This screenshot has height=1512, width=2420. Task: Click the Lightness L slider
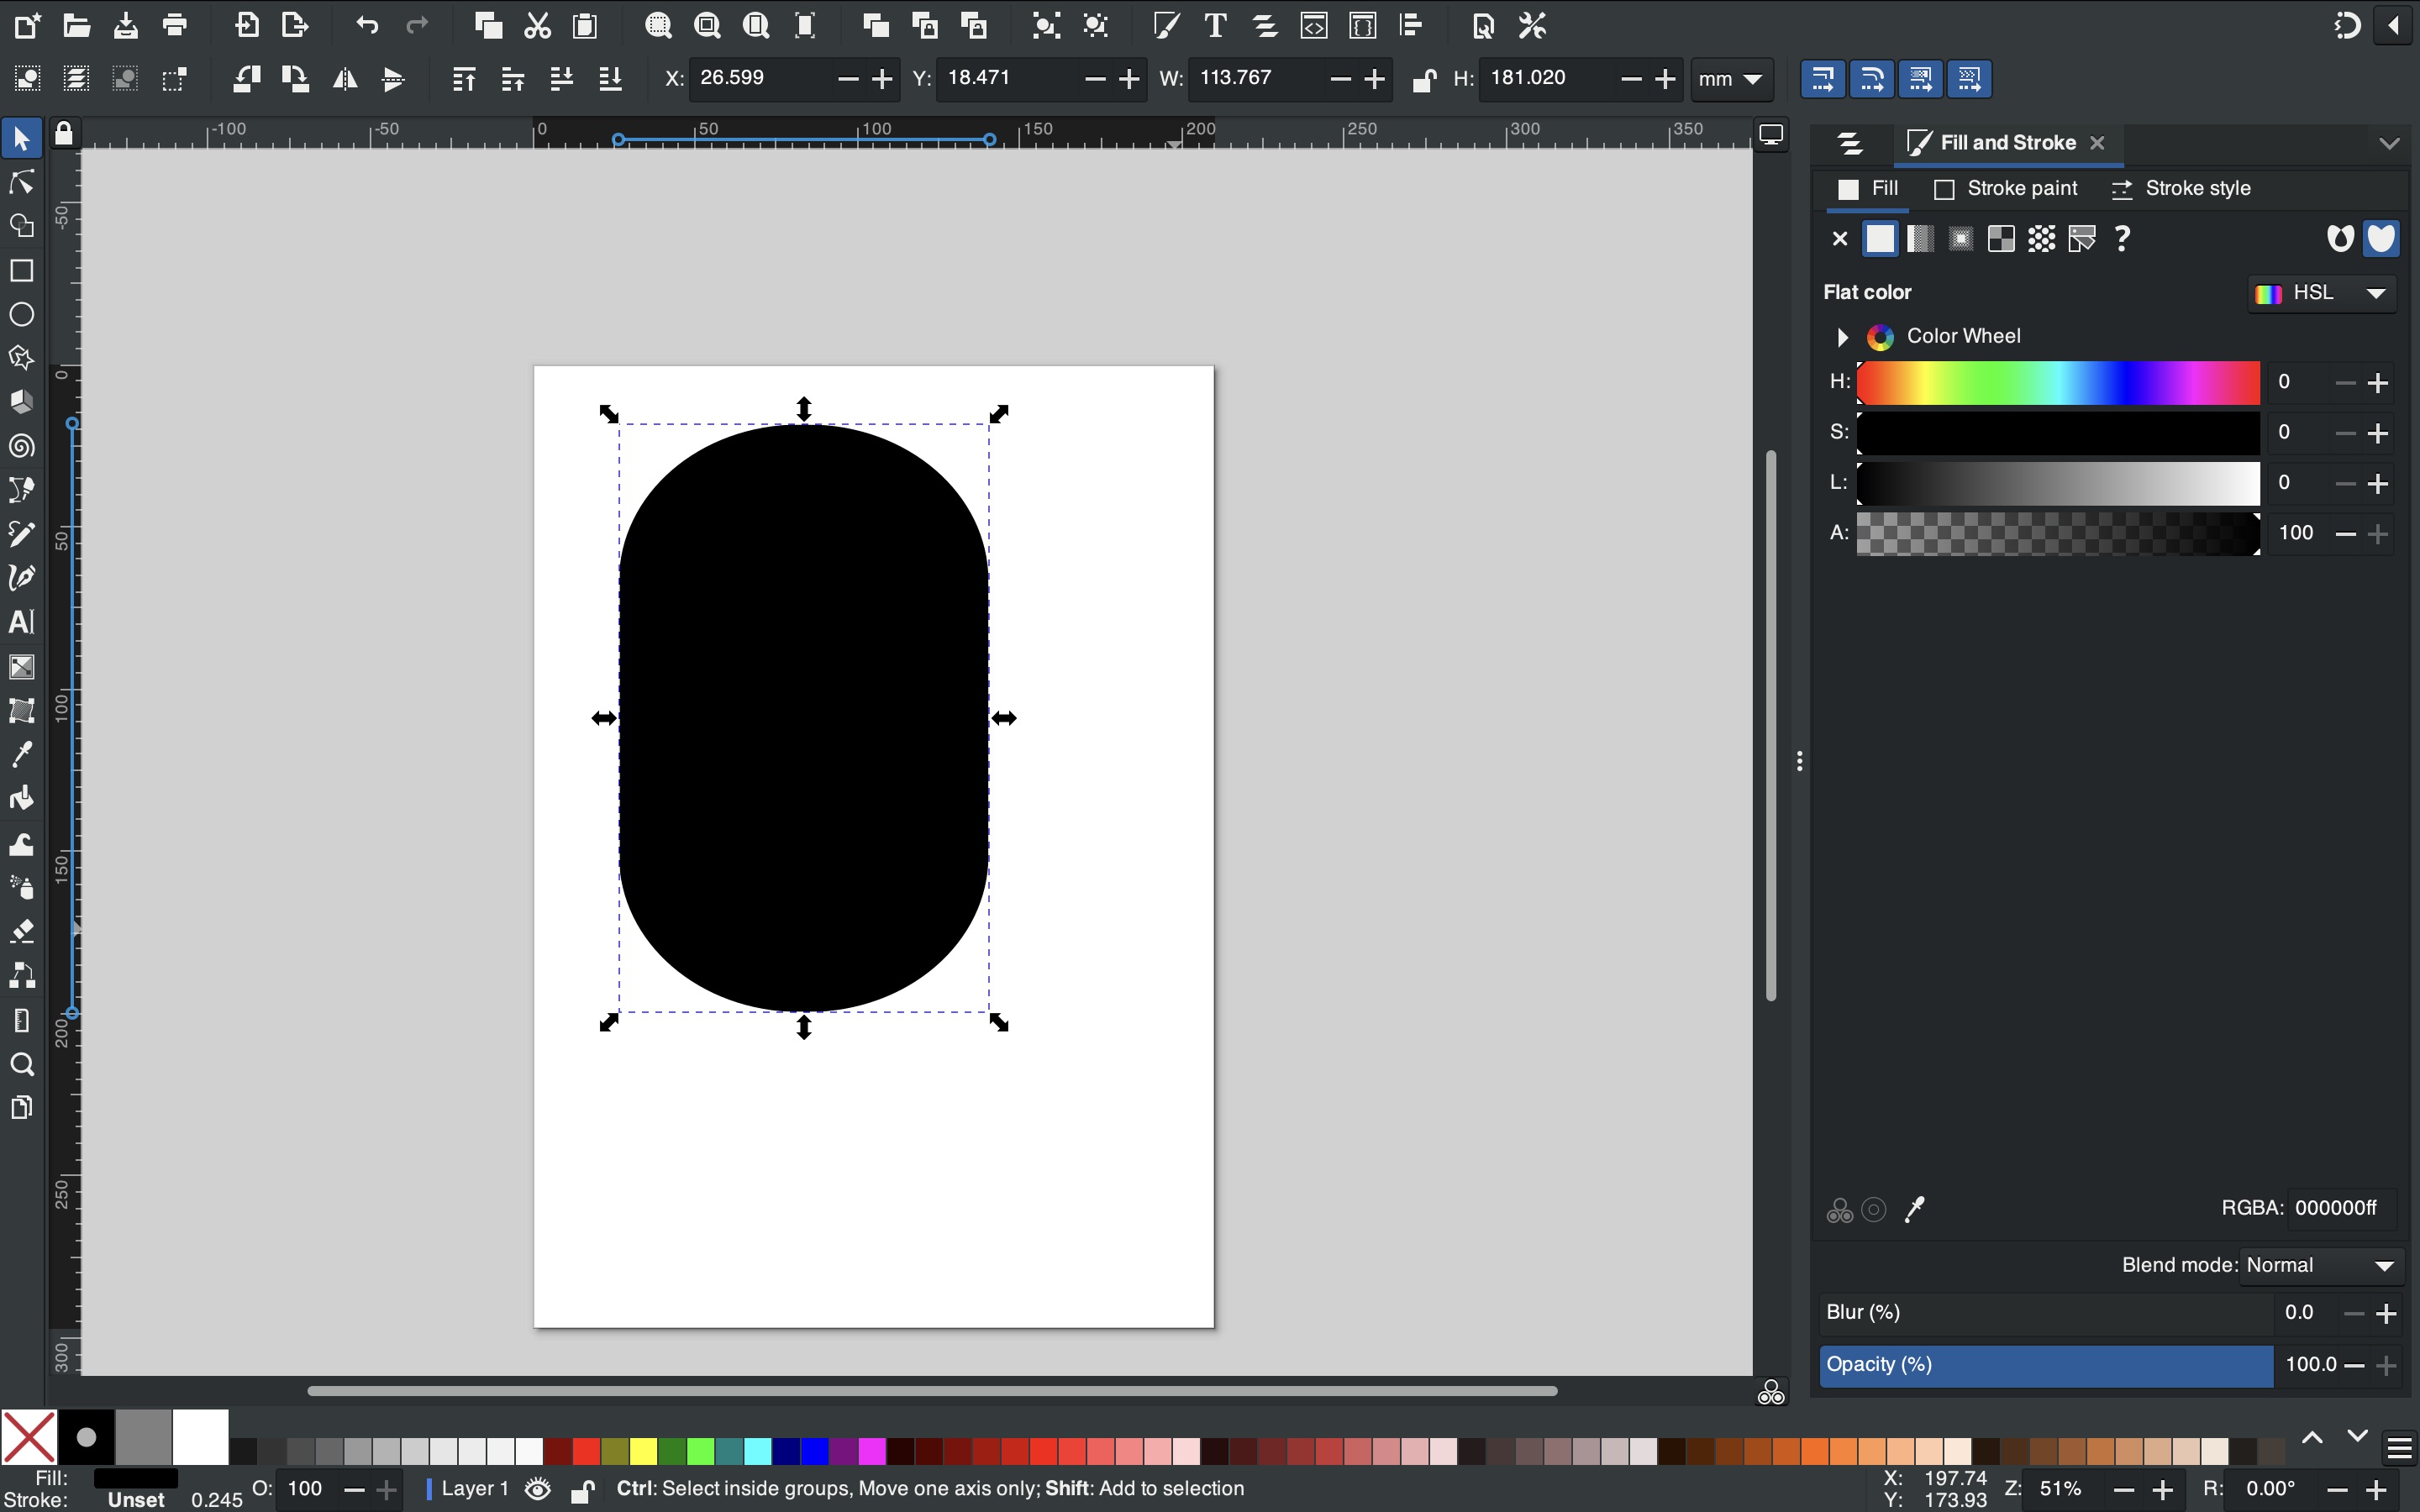coord(2058,483)
